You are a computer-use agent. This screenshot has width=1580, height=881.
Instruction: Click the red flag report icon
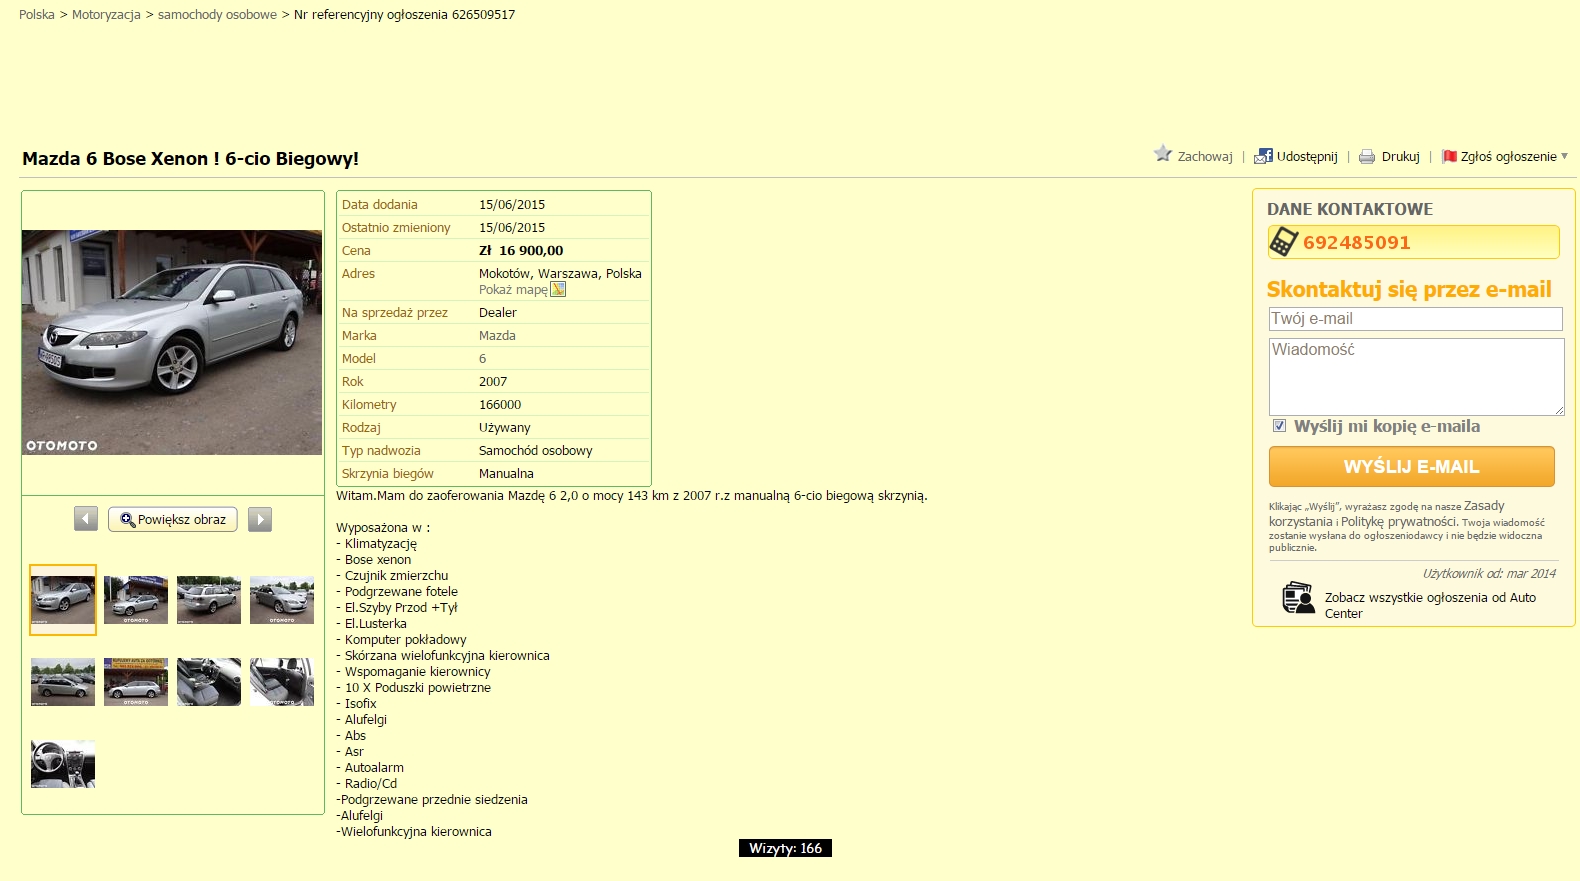[x=1449, y=156]
